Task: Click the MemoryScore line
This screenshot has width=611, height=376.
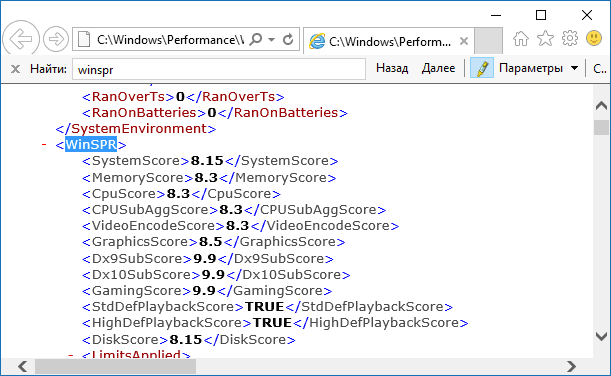Action: click(209, 178)
